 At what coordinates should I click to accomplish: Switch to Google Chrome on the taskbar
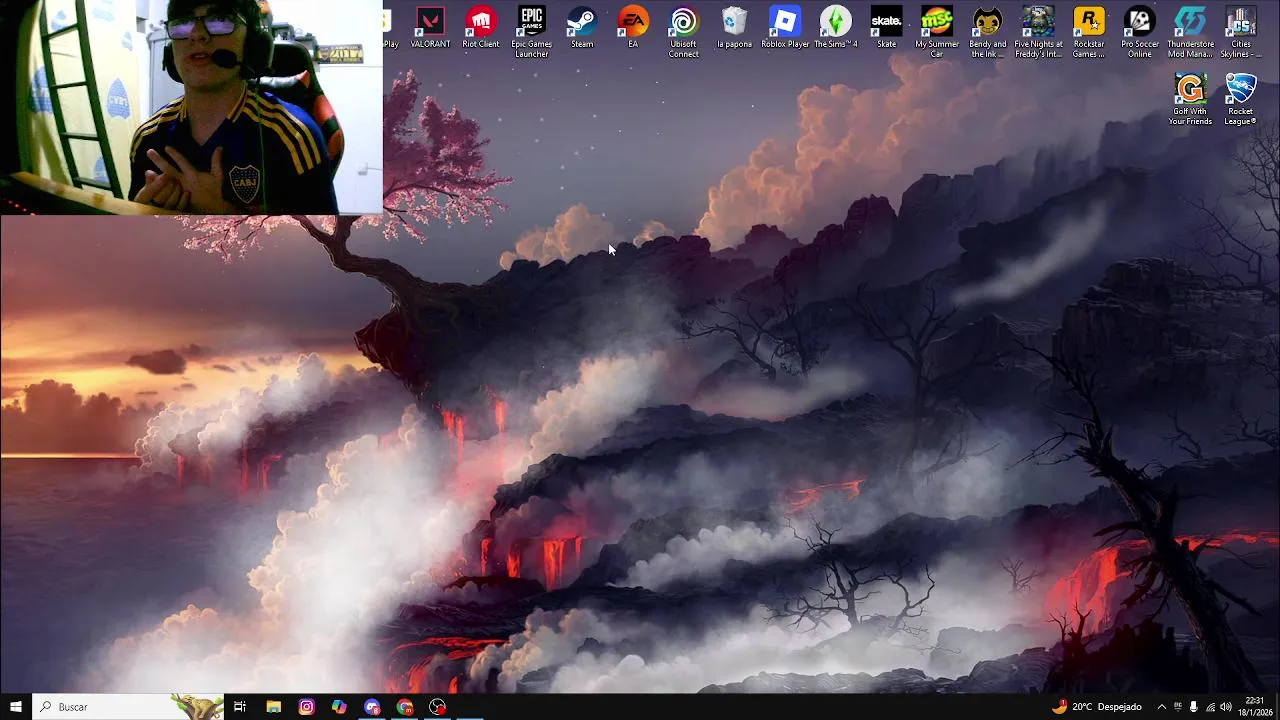(x=405, y=707)
